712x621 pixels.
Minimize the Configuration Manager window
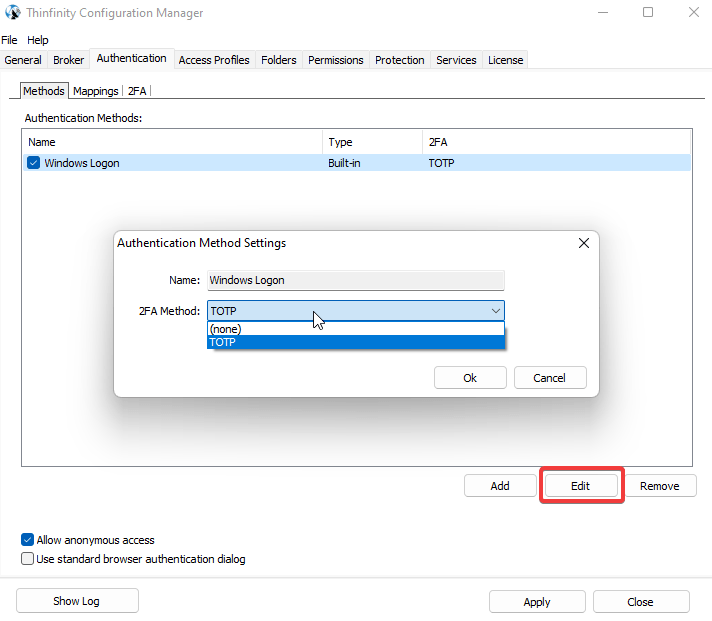coord(603,12)
